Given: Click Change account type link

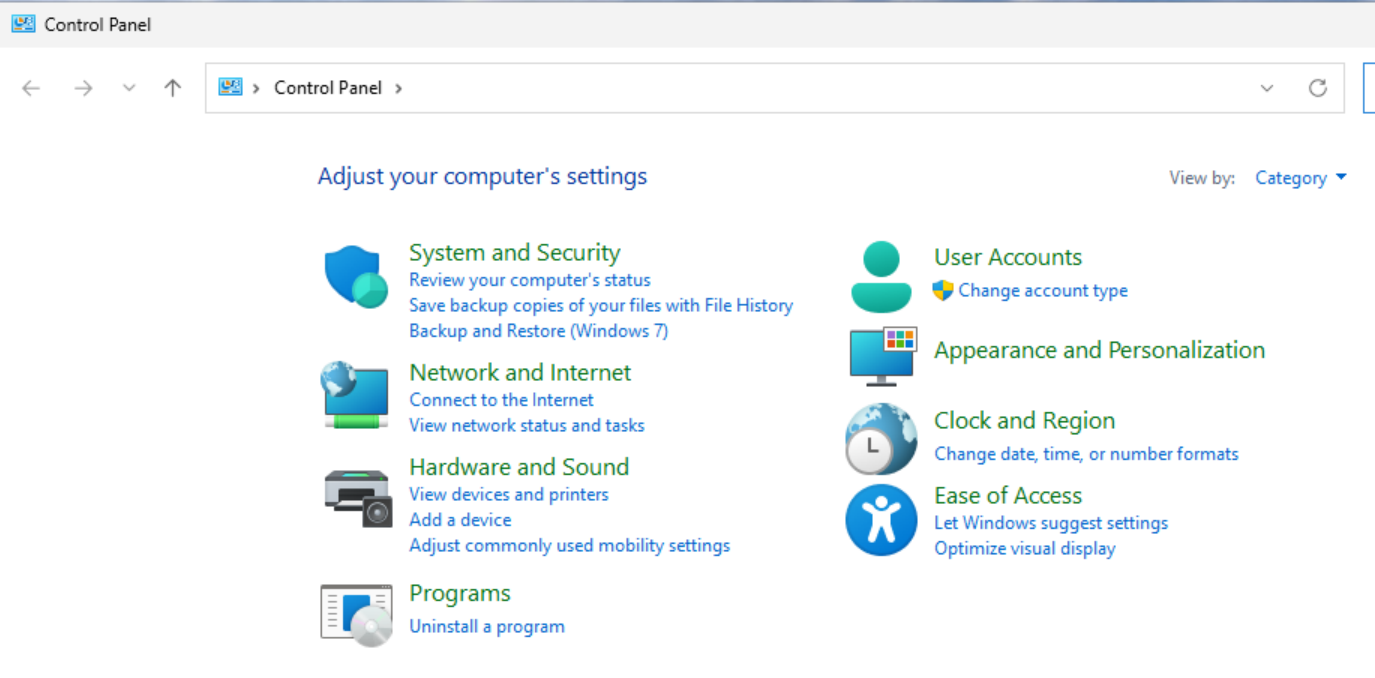Looking at the screenshot, I should 1043,290.
